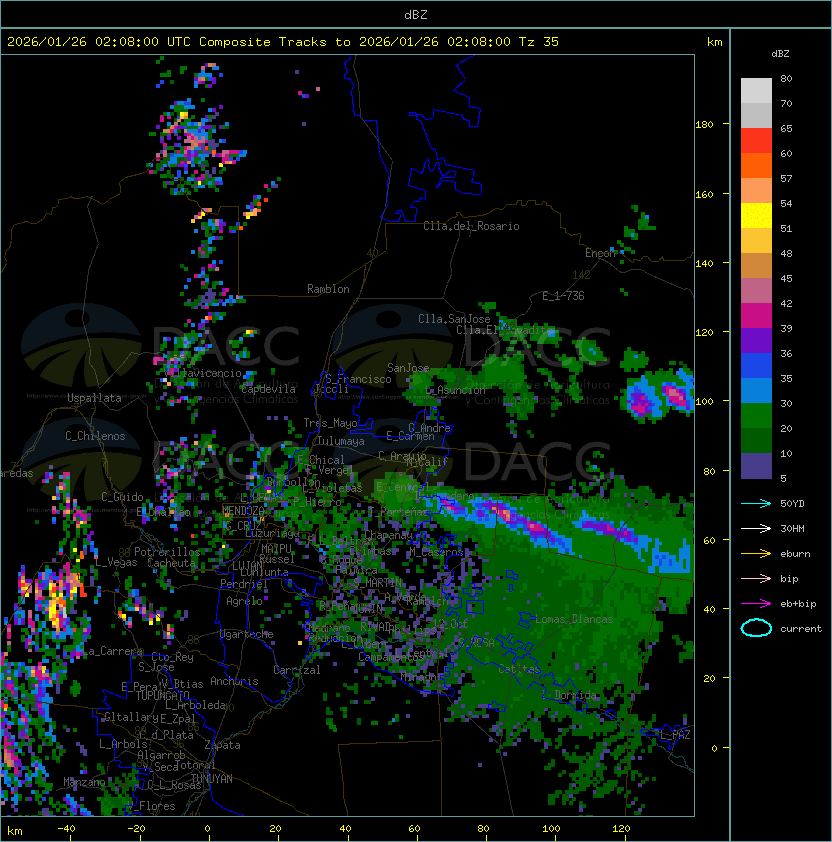832x842 pixels.
Task: Click the 'MAIPU' map label
Action: (x=276, y=549)
